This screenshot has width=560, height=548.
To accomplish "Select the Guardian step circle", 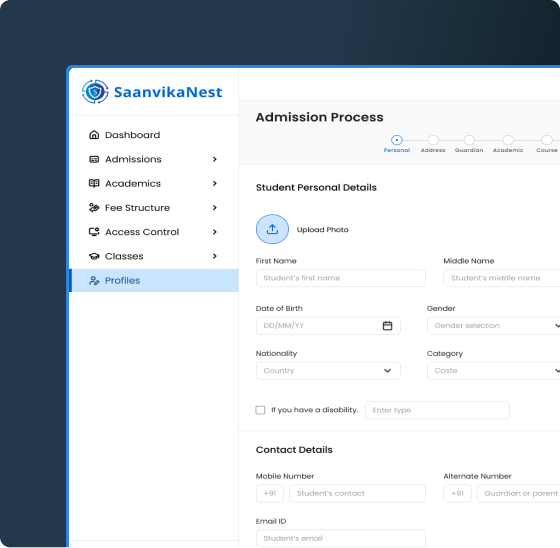I will click(x=469, y=140).
